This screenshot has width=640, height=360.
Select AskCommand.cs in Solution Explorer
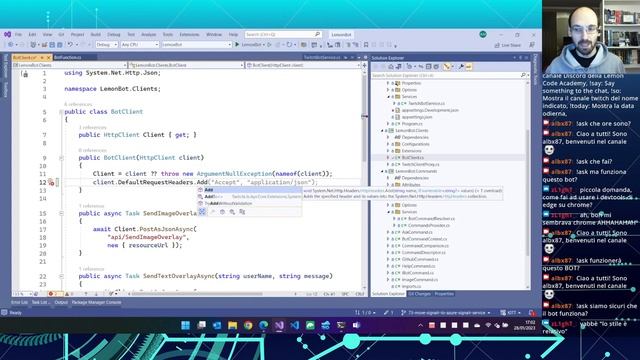417,232
